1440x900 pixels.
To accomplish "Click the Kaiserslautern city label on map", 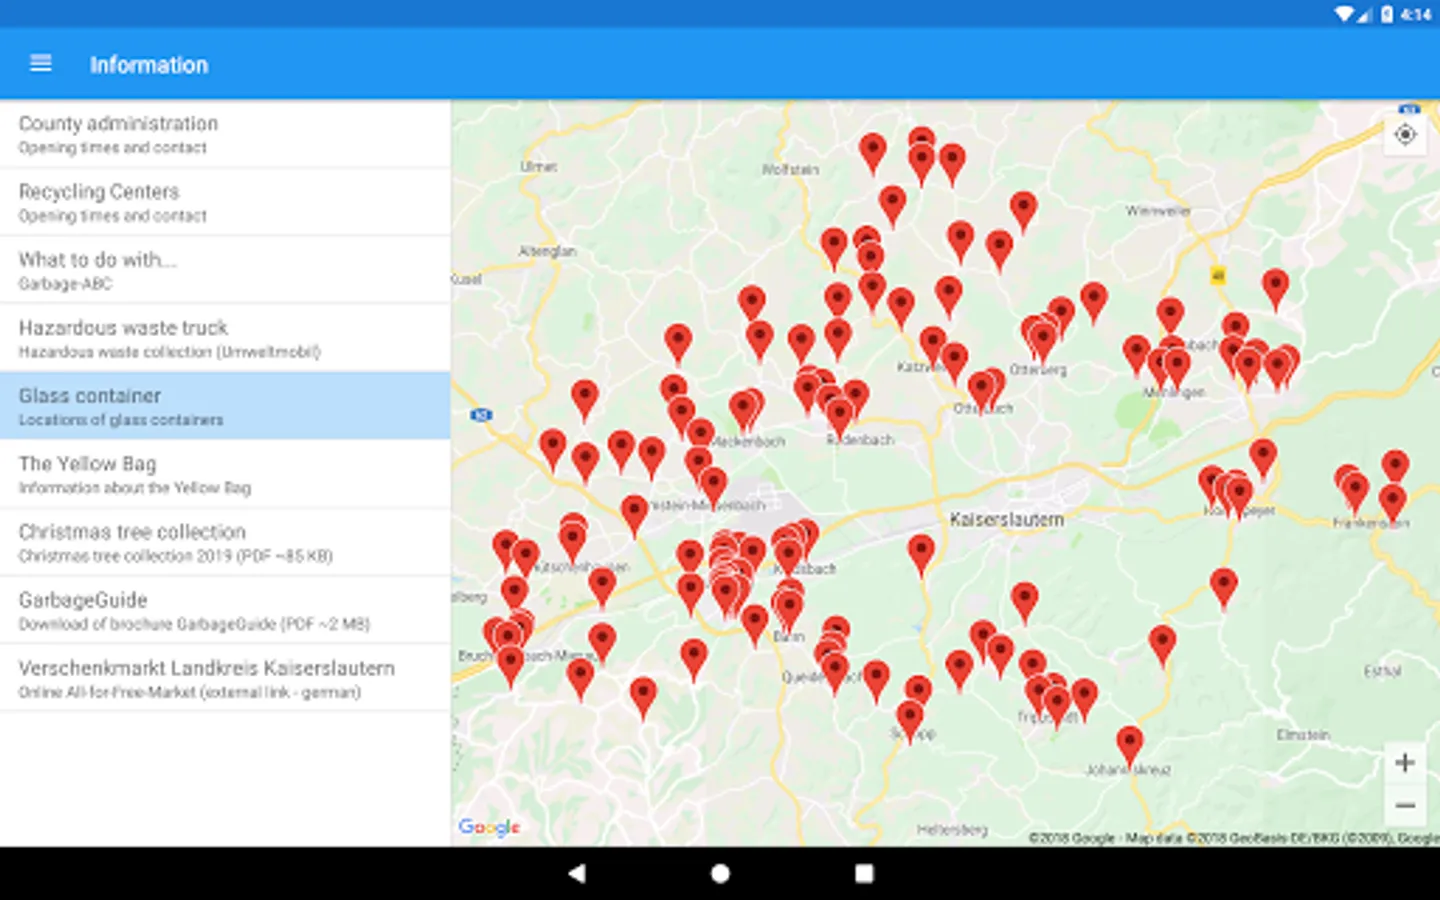I will coord(1006,520).
